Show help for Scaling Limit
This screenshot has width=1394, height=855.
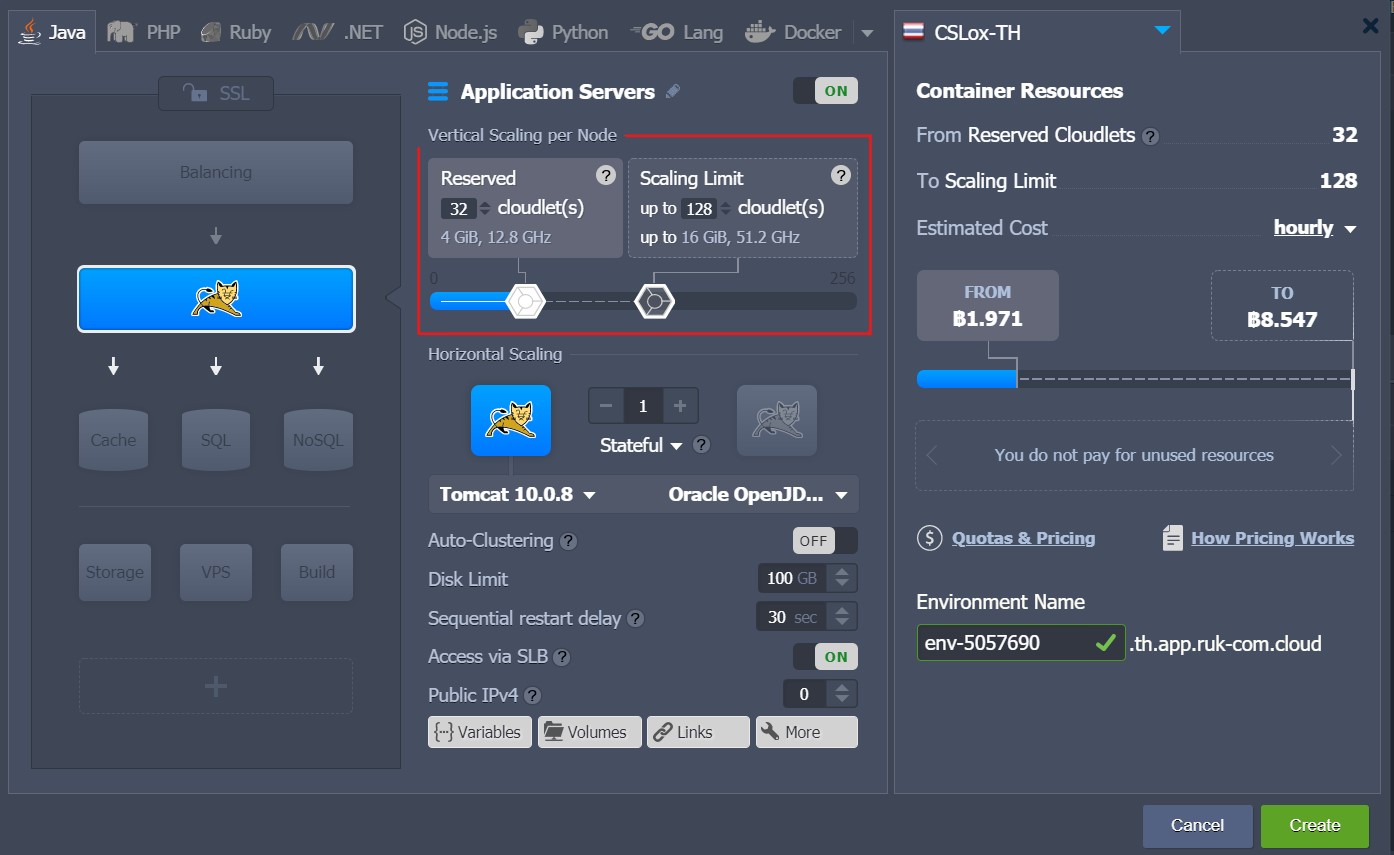point(841,175)
